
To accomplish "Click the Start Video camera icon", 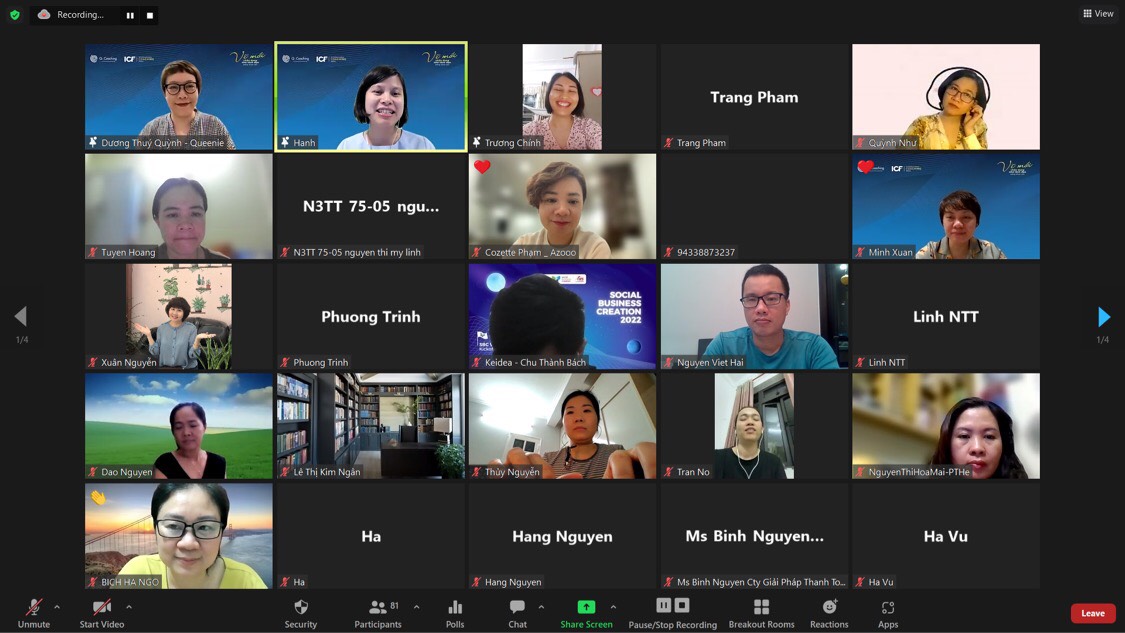I will pos(102,607).
